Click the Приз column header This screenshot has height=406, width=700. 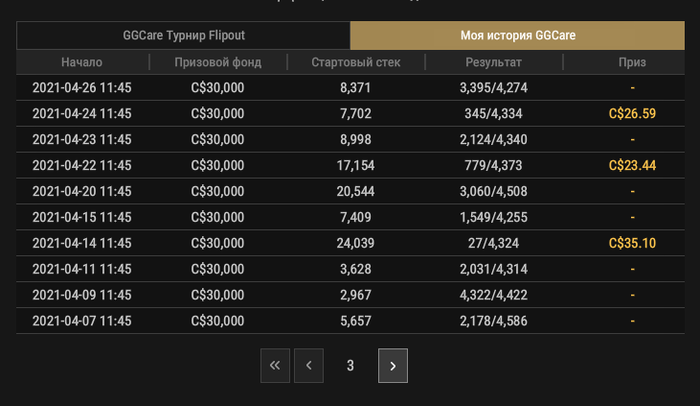click(x=632, y=62)
